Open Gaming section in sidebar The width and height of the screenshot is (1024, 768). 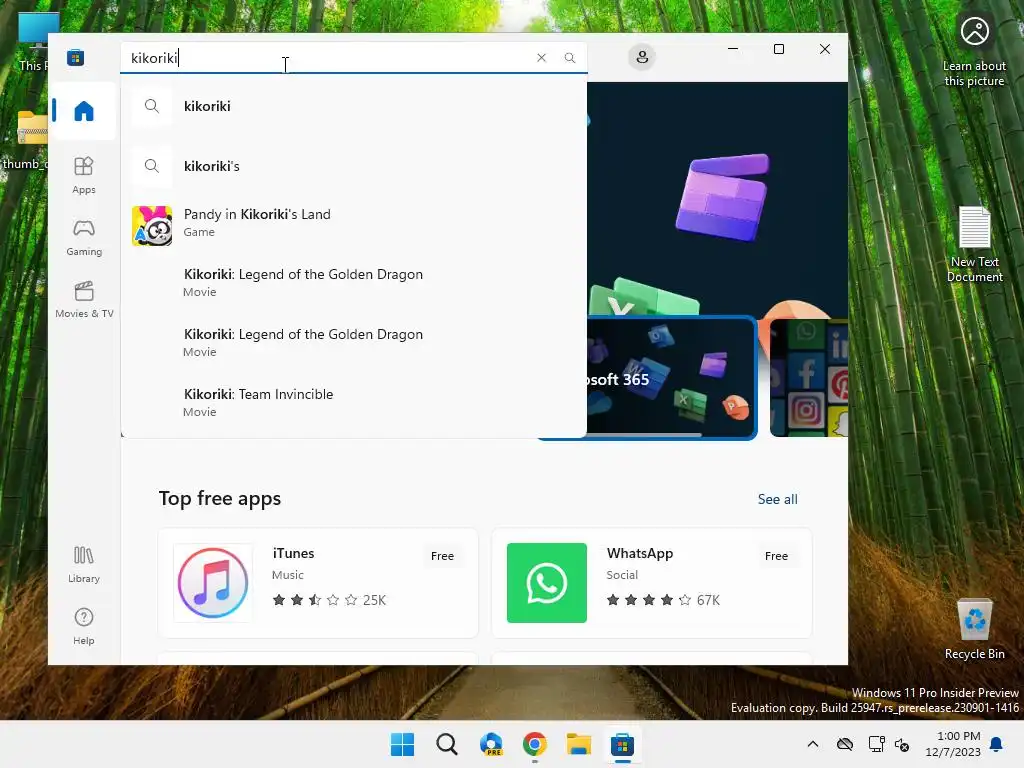tap(84, 237)
